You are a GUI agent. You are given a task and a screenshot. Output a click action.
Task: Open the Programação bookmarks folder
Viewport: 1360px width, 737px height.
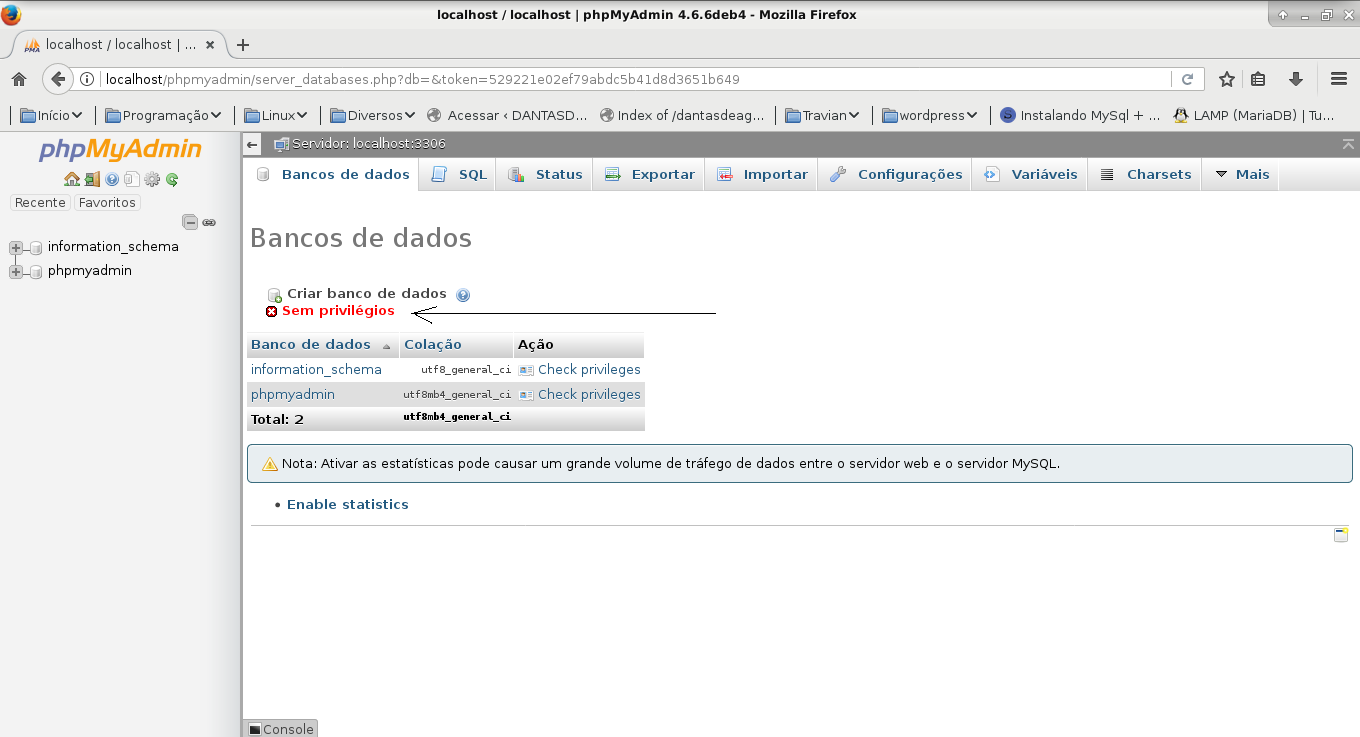coord(163,115)
